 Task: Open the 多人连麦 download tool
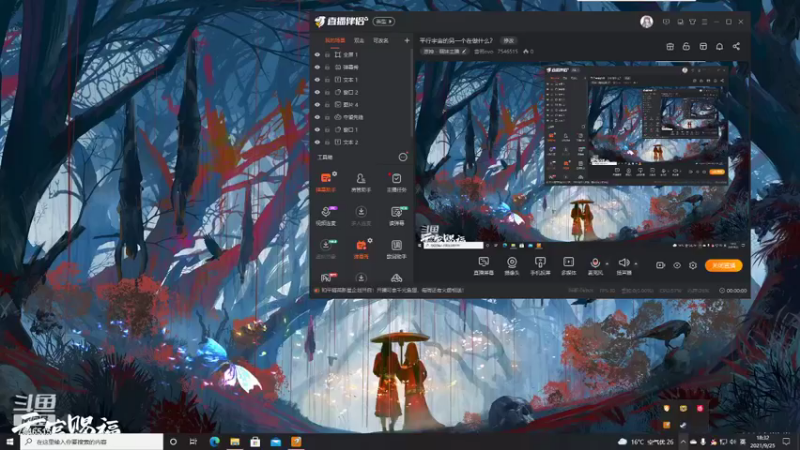tap(361, 216)
